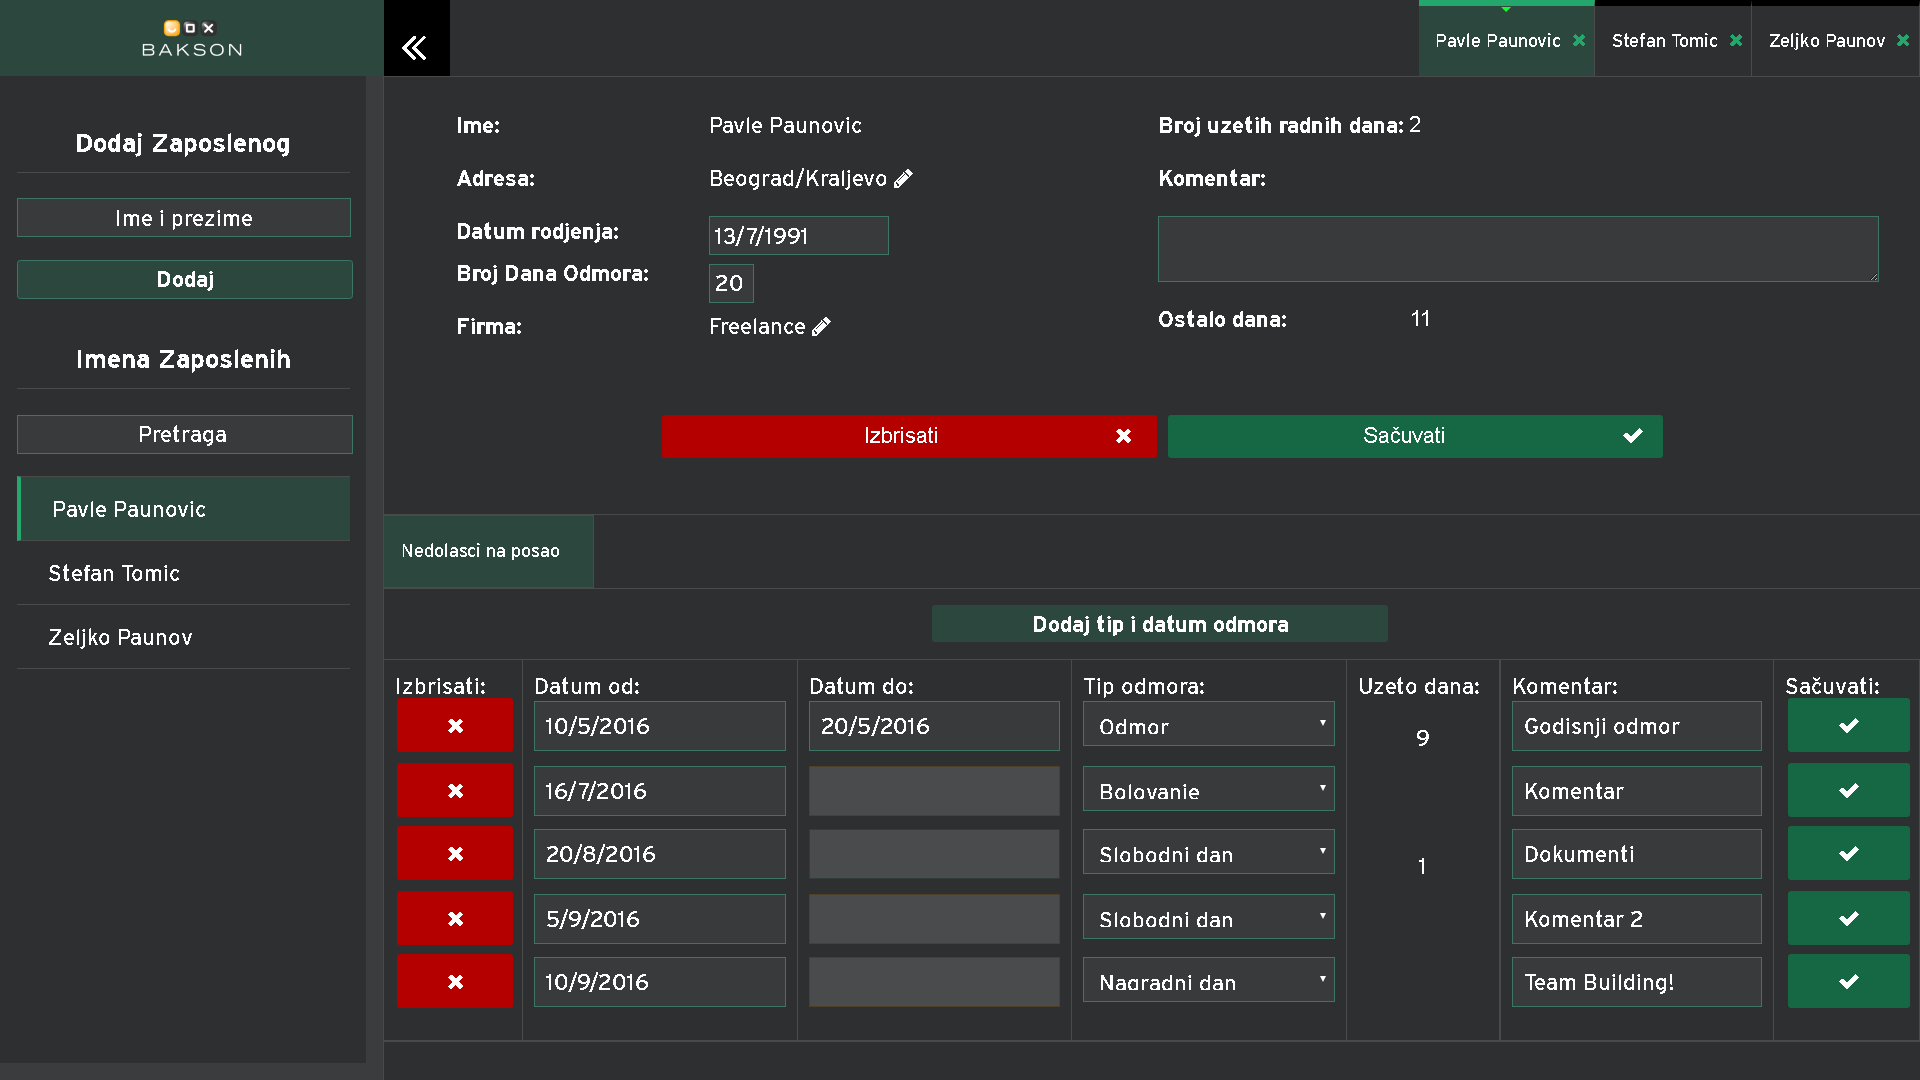Click the Datum rodjenja field 13/7/1991
The width and height of the screenshot is (1920, 1080).
798,236
